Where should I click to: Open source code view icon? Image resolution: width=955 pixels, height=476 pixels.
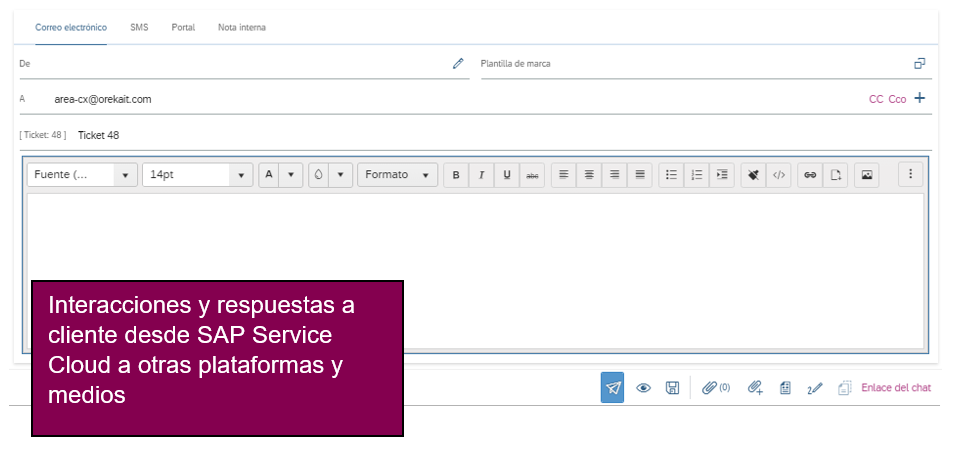[778, 175]
